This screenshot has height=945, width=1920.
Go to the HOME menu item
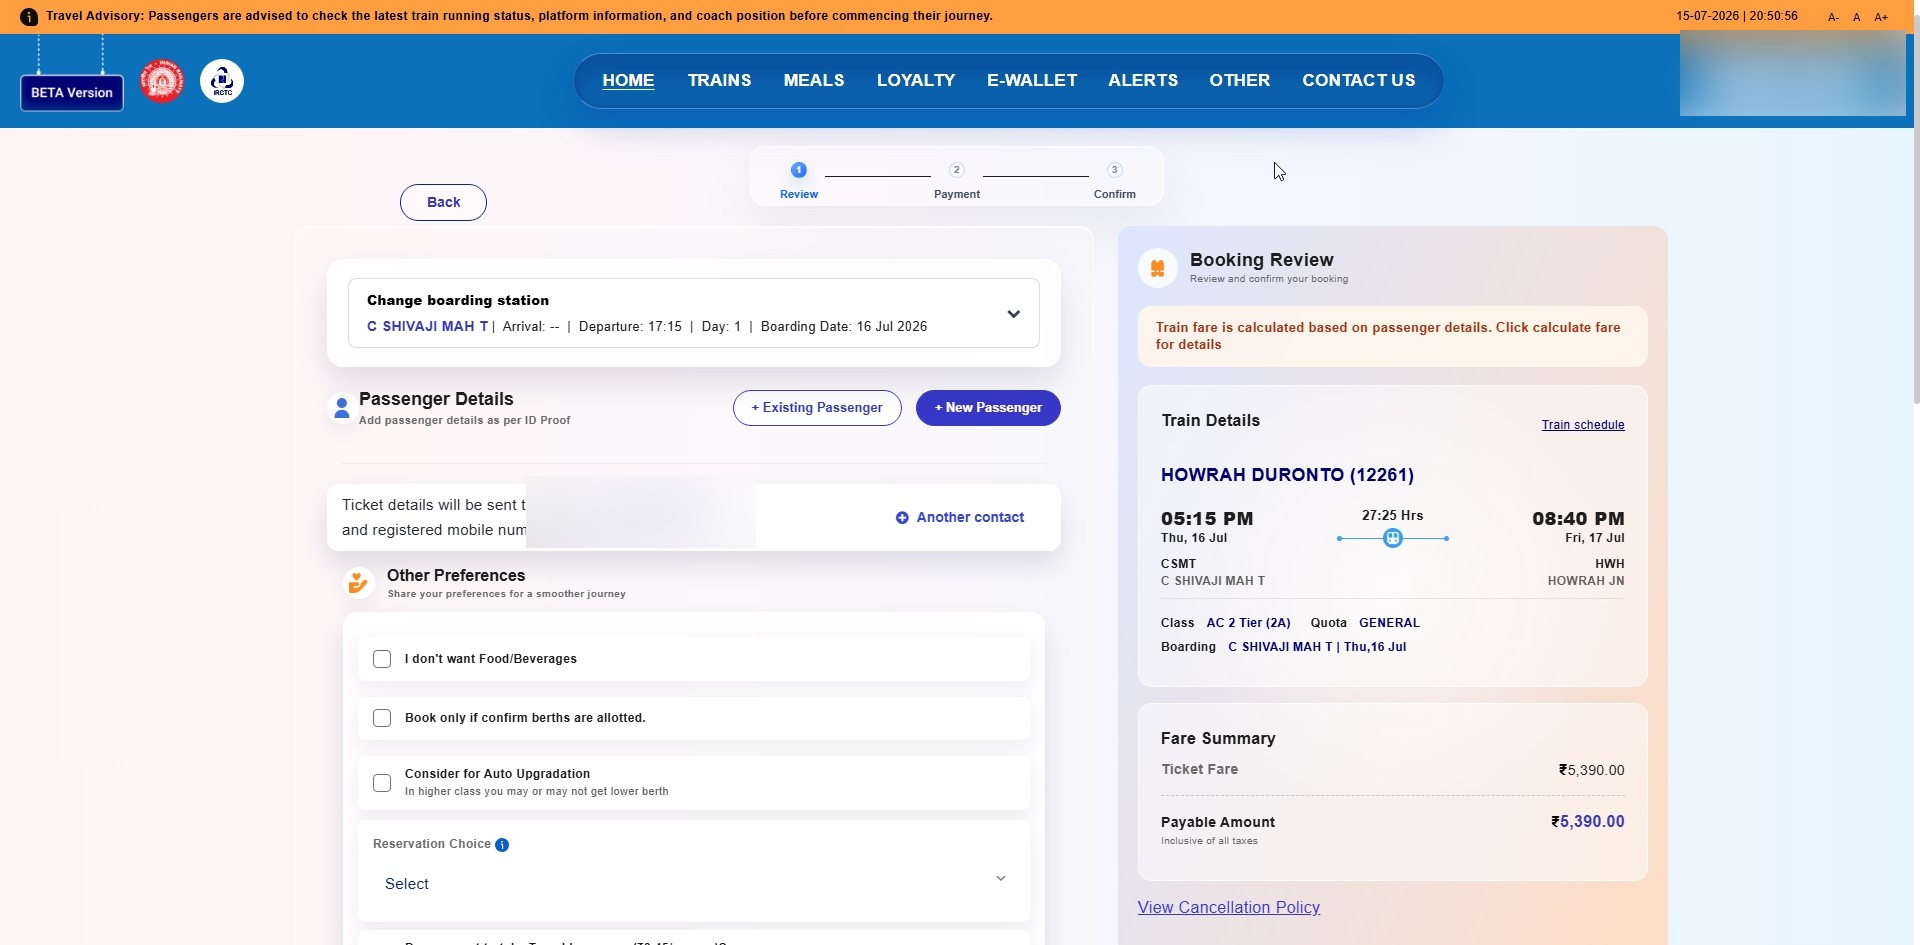tap(628, 81)
